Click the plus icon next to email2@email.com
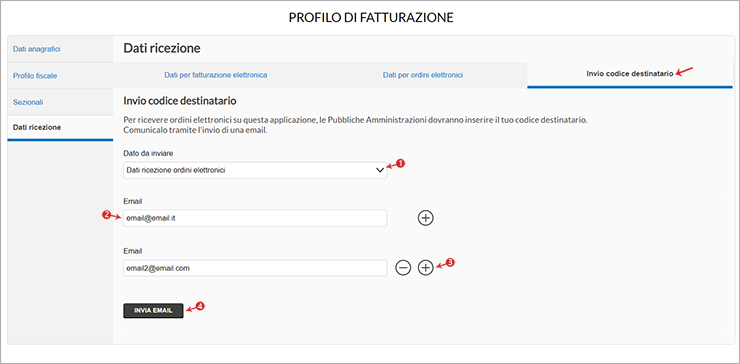The image size is (740, 364). (x=426, y=268)
